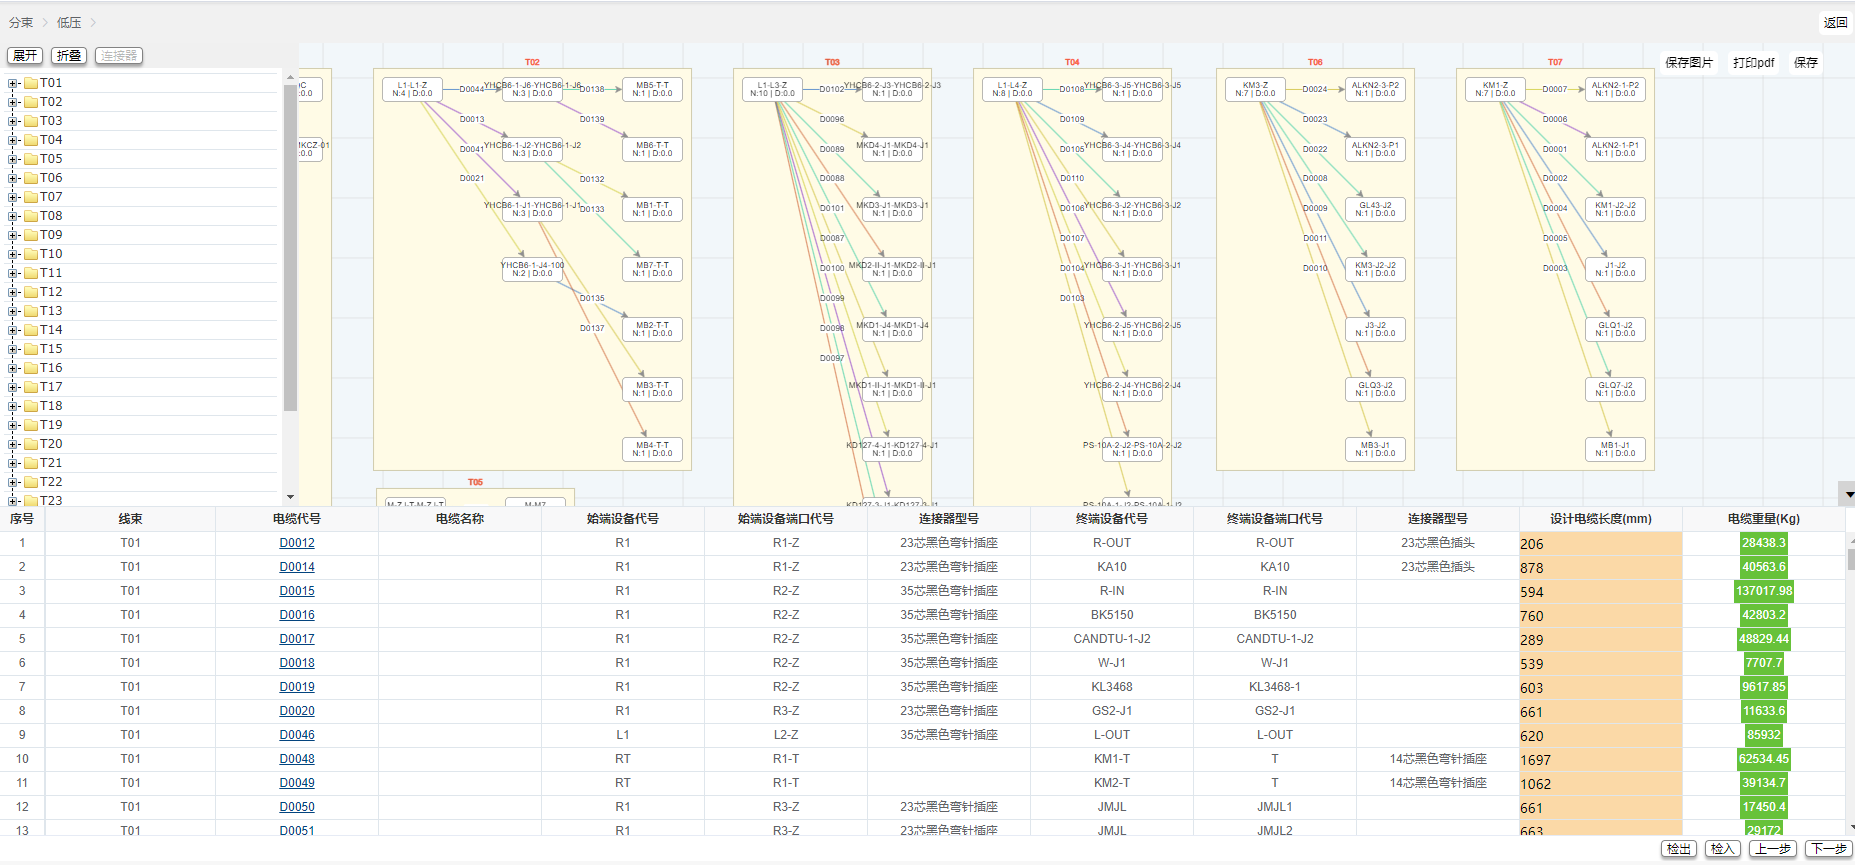Image resolution: width=1855 pixels, height=865 pixels.
Task: Go to 分束 in the breadcrumb
Action: tap(21, 22)
